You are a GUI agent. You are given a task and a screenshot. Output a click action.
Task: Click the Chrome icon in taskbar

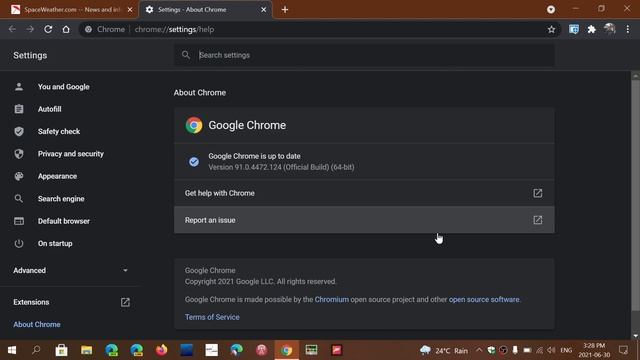pos(287,350)
